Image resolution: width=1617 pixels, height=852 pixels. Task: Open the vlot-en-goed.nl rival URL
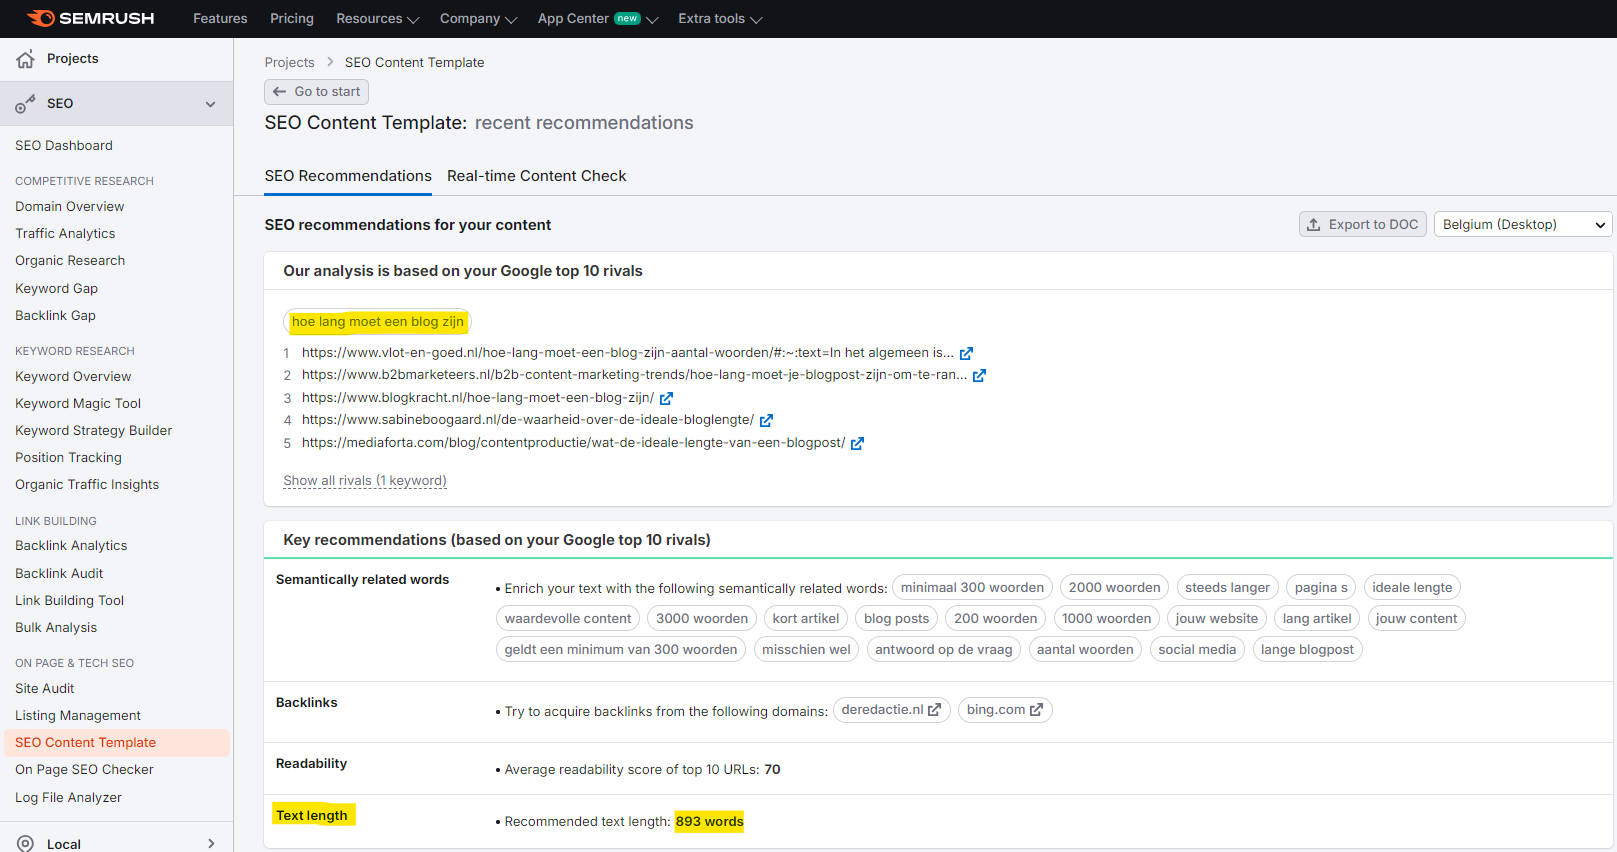(628, 353)
